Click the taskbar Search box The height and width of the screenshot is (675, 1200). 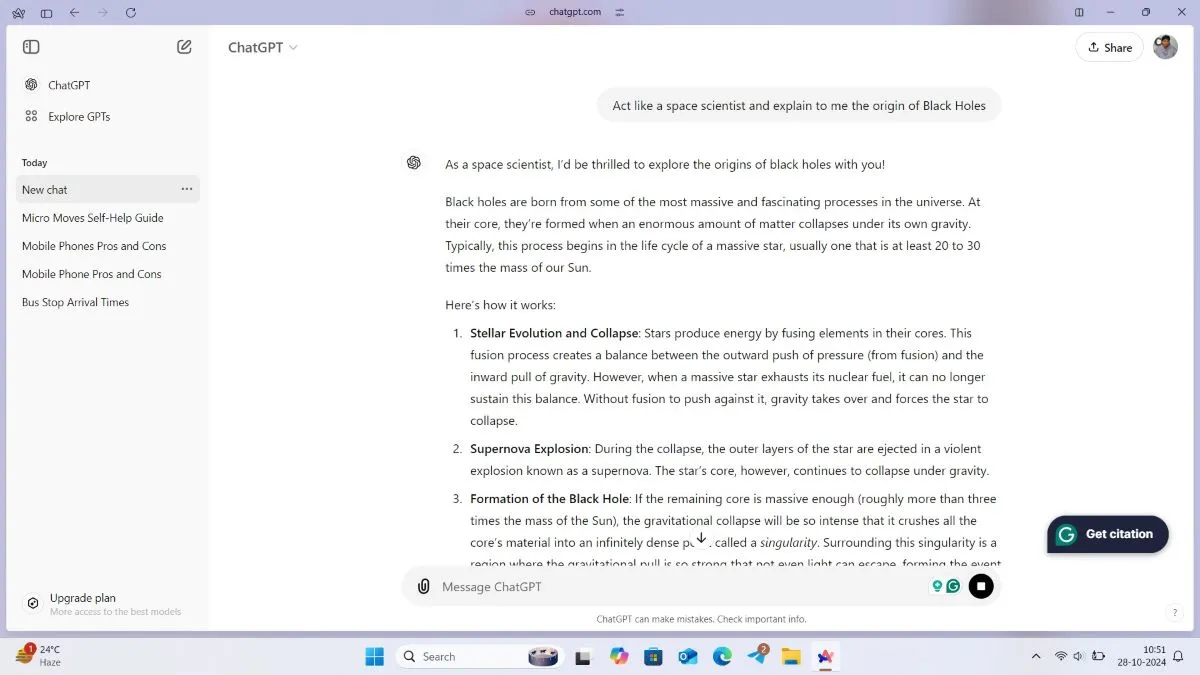478,656
